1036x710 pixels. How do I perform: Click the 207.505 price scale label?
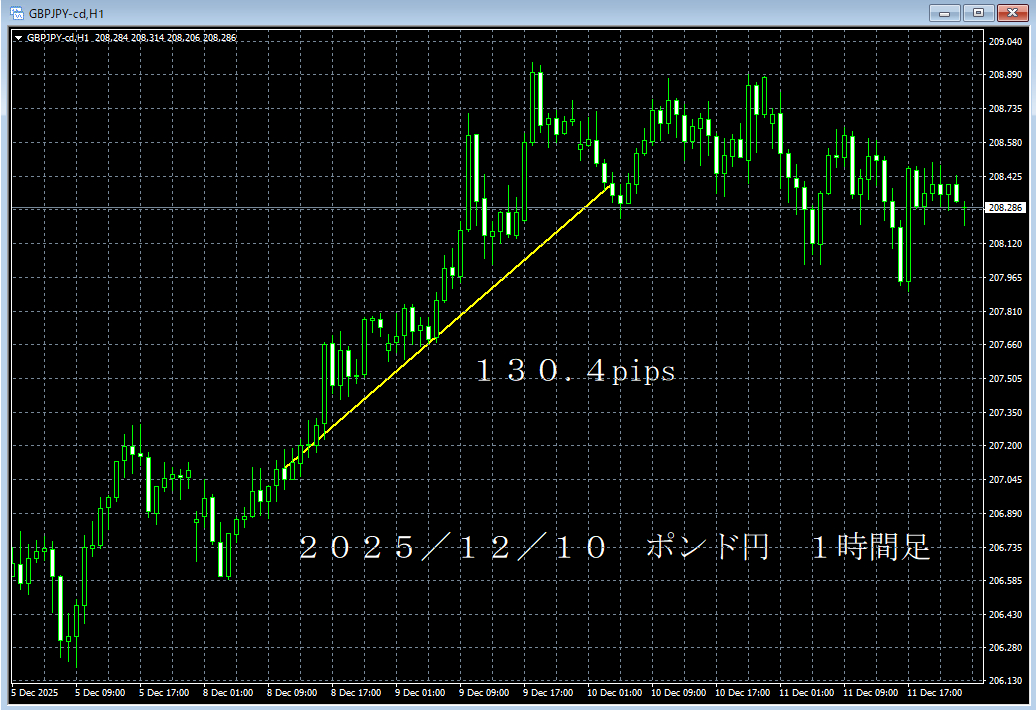1005,379
